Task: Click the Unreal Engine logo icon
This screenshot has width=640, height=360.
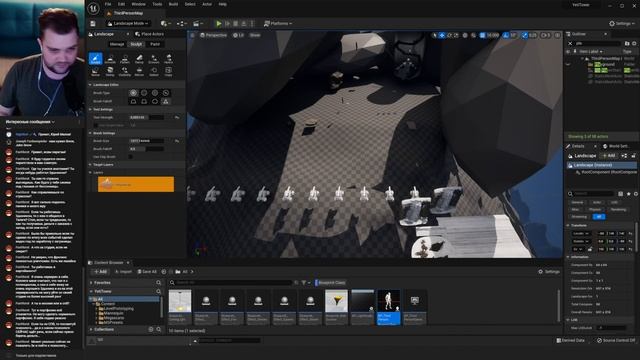Action: click(x=93, y=8)
